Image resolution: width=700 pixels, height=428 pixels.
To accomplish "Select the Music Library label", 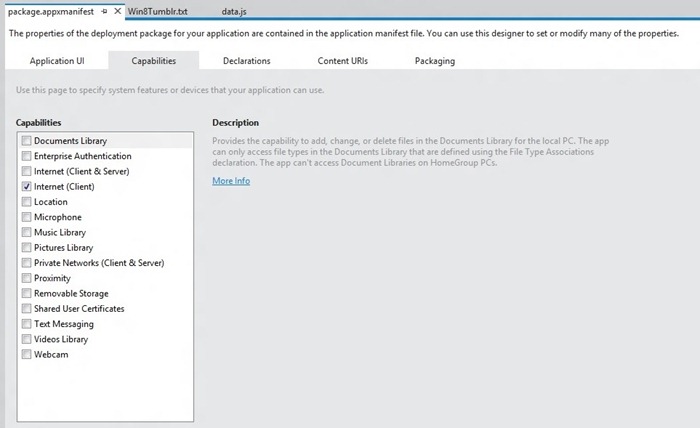I will tap(60, 232).
